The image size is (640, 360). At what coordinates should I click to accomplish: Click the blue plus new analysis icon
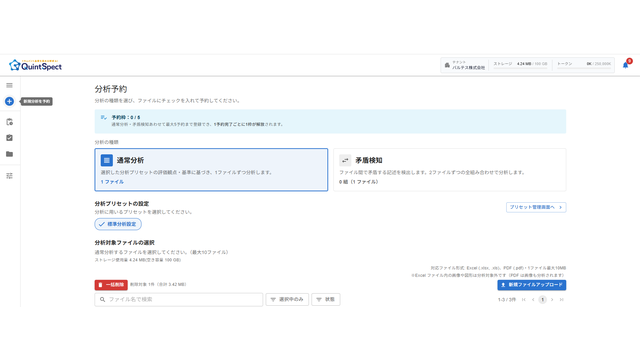[x=9, y=101]
